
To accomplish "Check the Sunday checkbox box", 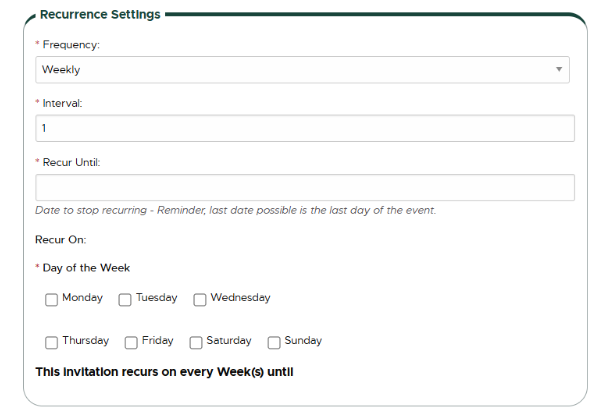I will tap(274, 343).
